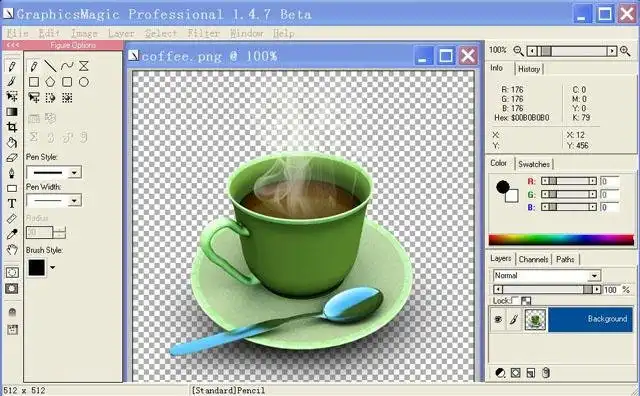This screenshot has width=640, height=396.
Task: Click figure select arrow in Figure Options
Action: click(34, 98)
